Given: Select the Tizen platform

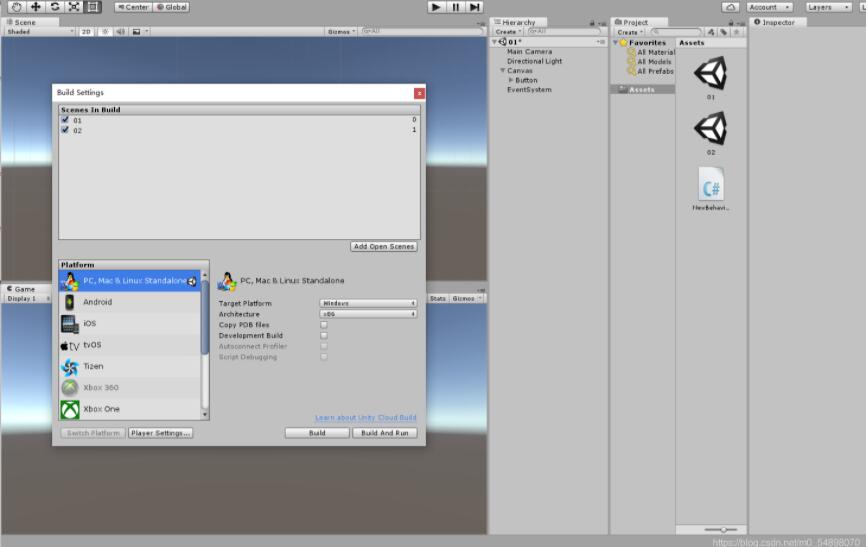Looking at the screenshot, I should click(x=130, y=367).
